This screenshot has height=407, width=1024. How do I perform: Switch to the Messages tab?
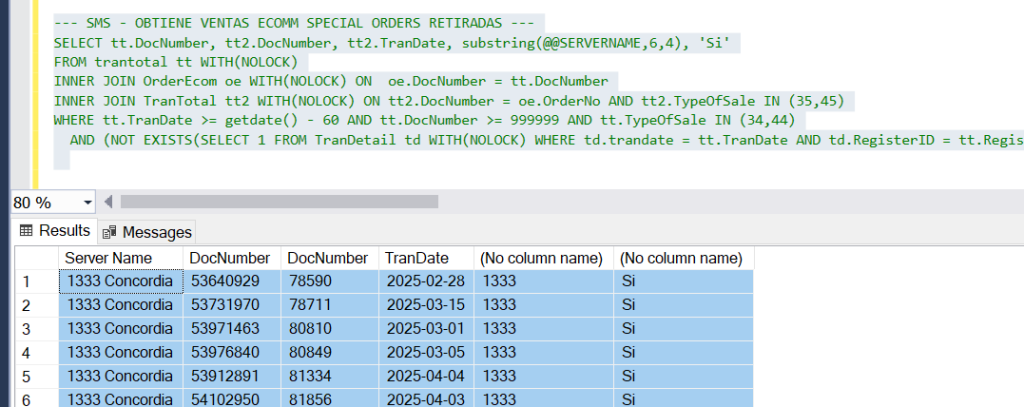(148, 232)
